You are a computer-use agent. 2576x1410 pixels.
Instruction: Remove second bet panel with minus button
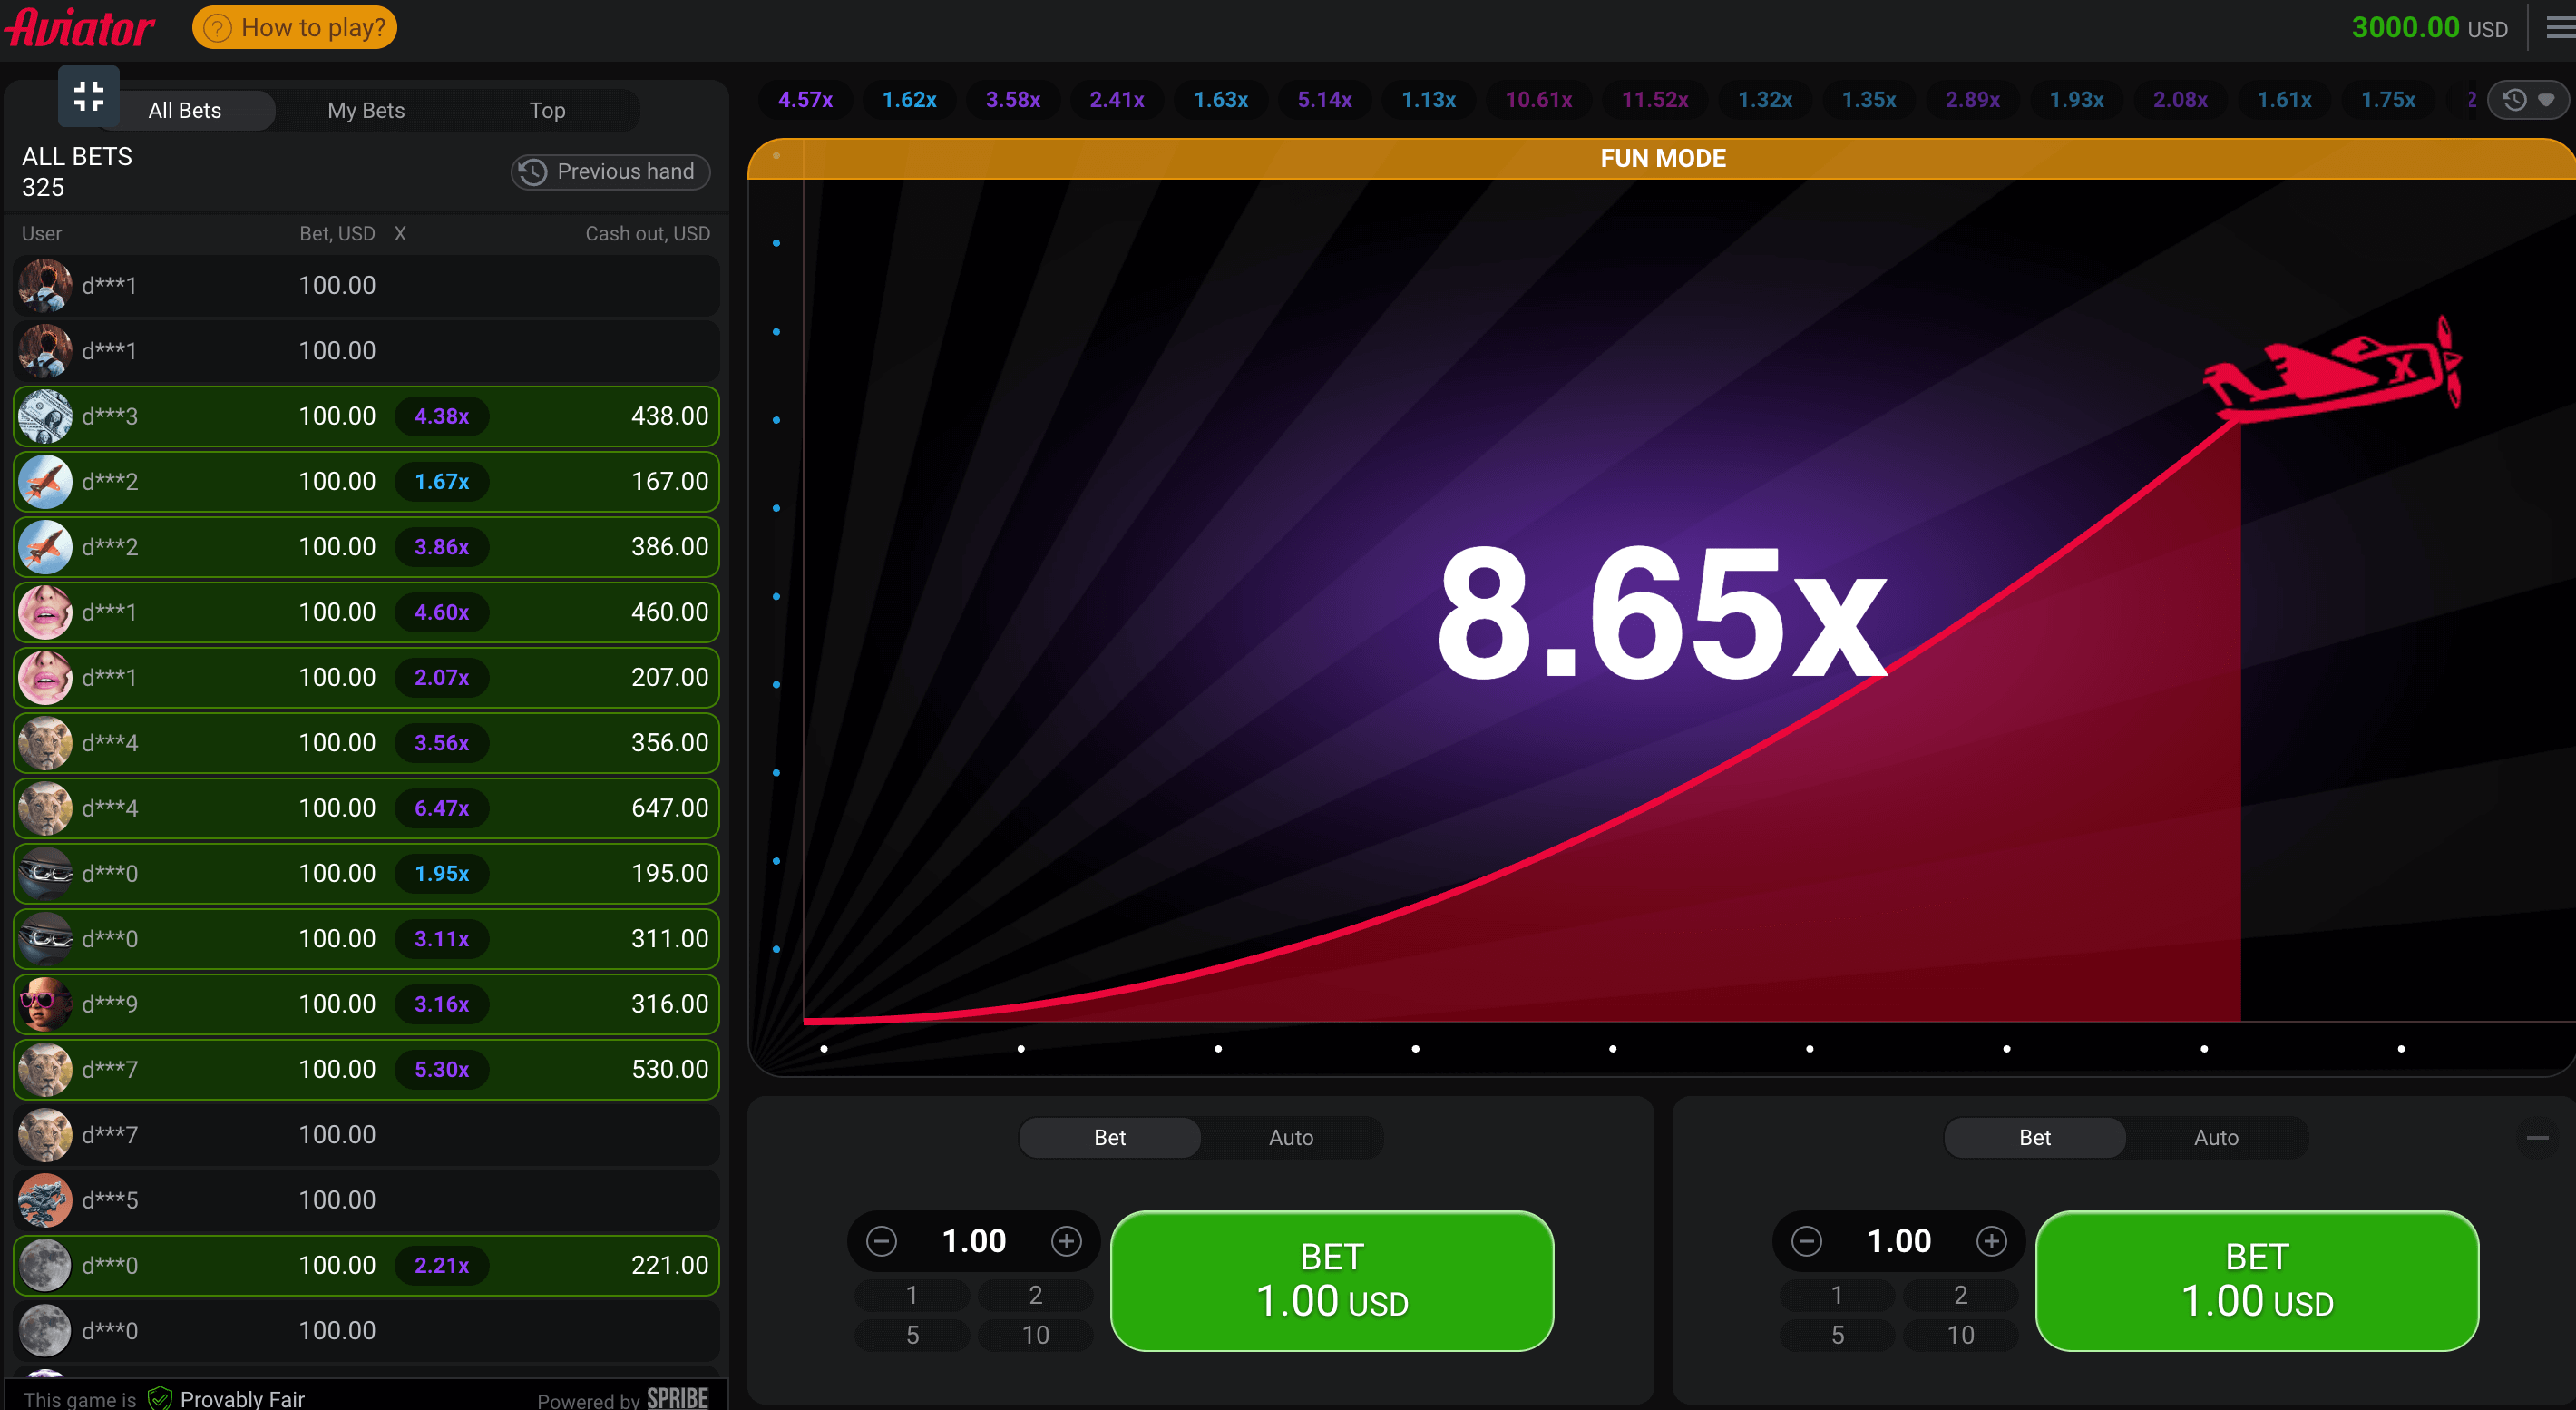pyautogui.click(x=2537, y=1138)
